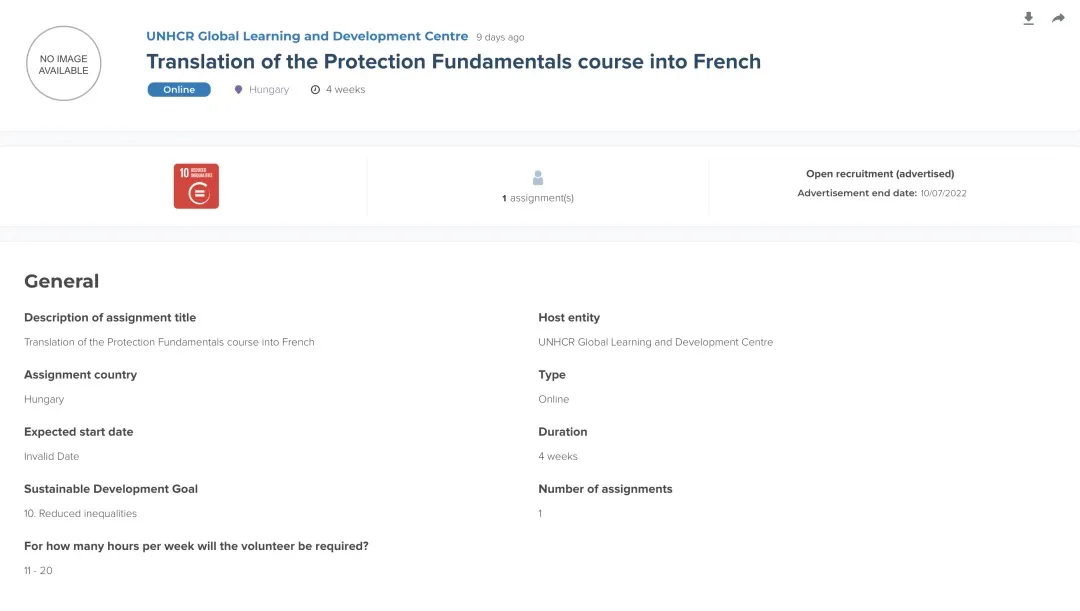Click the host entity value text
Screen dimensions: 1080x611
pos(655,342)
